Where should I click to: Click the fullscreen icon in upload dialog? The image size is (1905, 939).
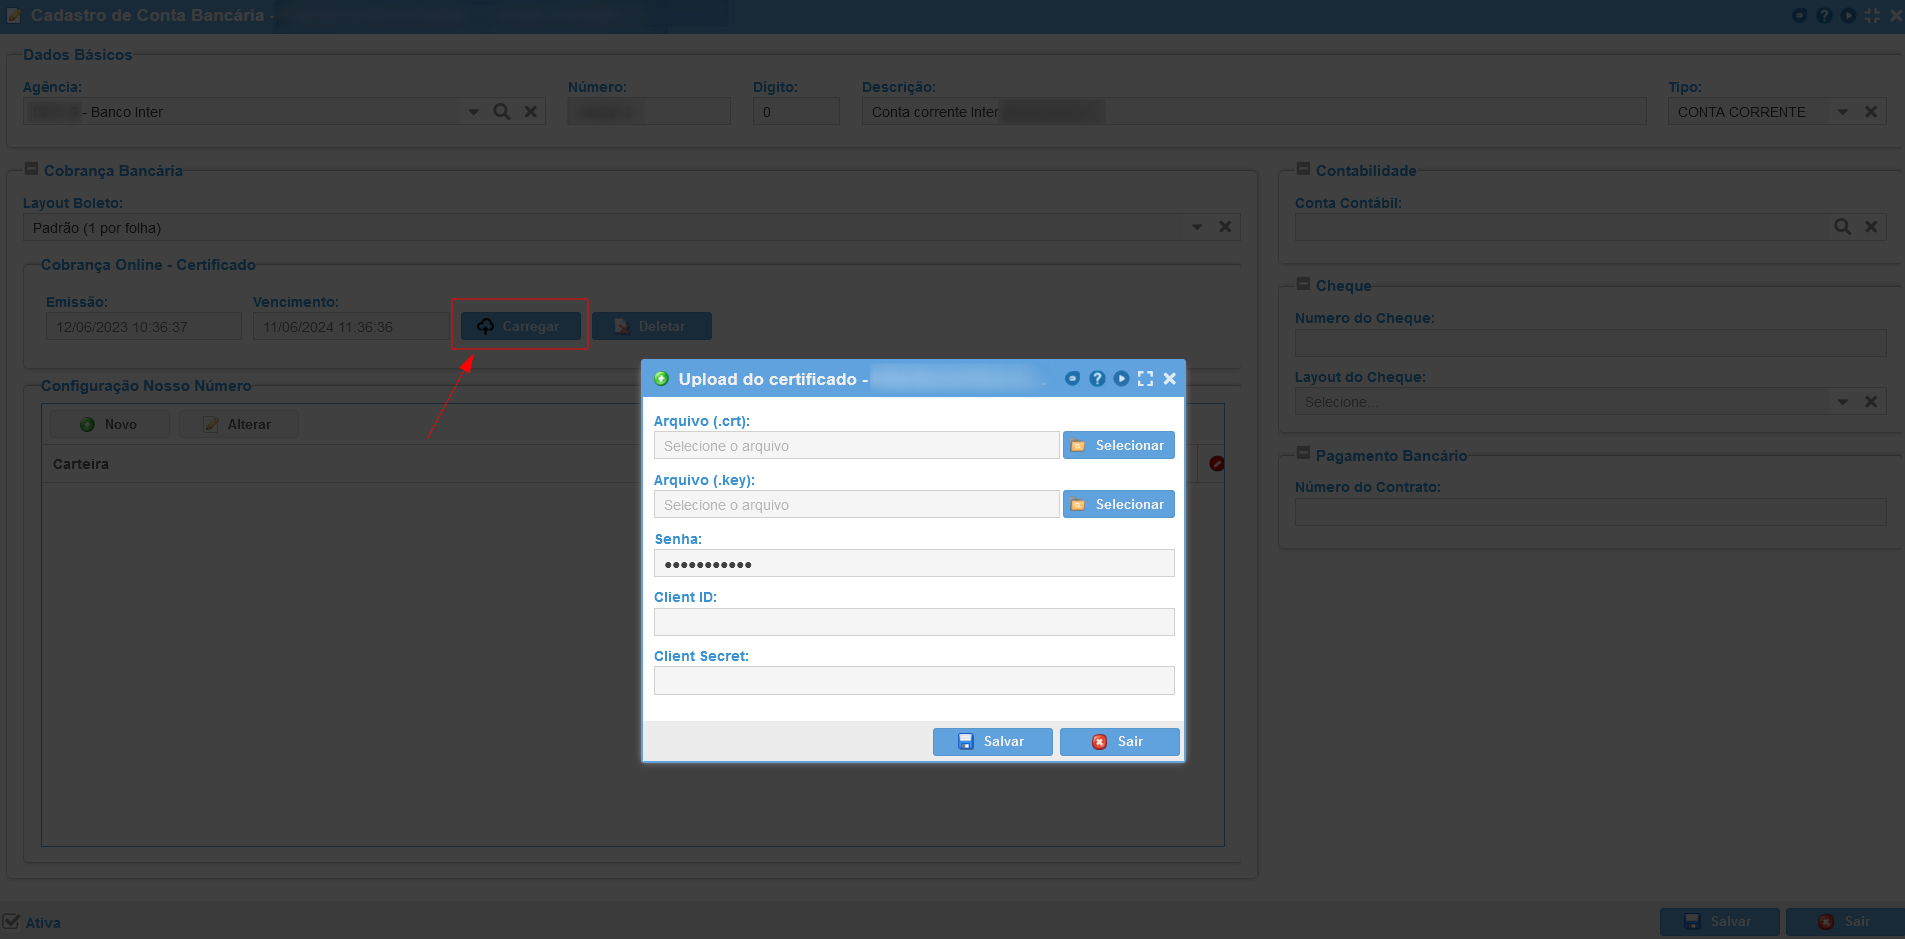coord(1145,379)
